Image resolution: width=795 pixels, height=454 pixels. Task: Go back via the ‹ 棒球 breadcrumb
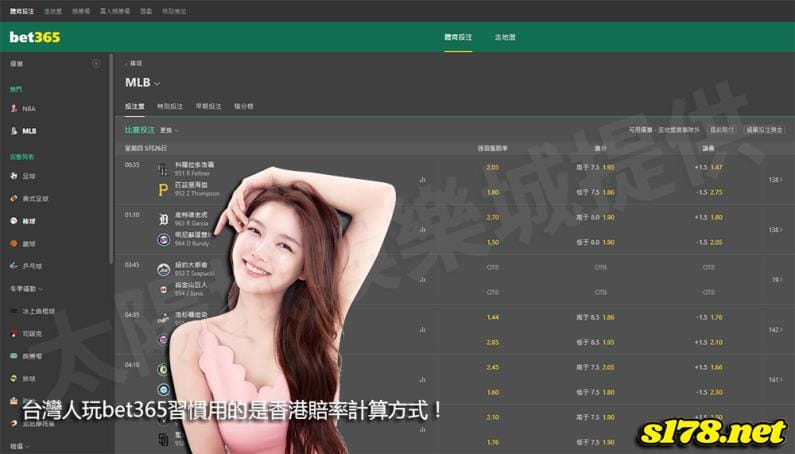click(134, 63)
